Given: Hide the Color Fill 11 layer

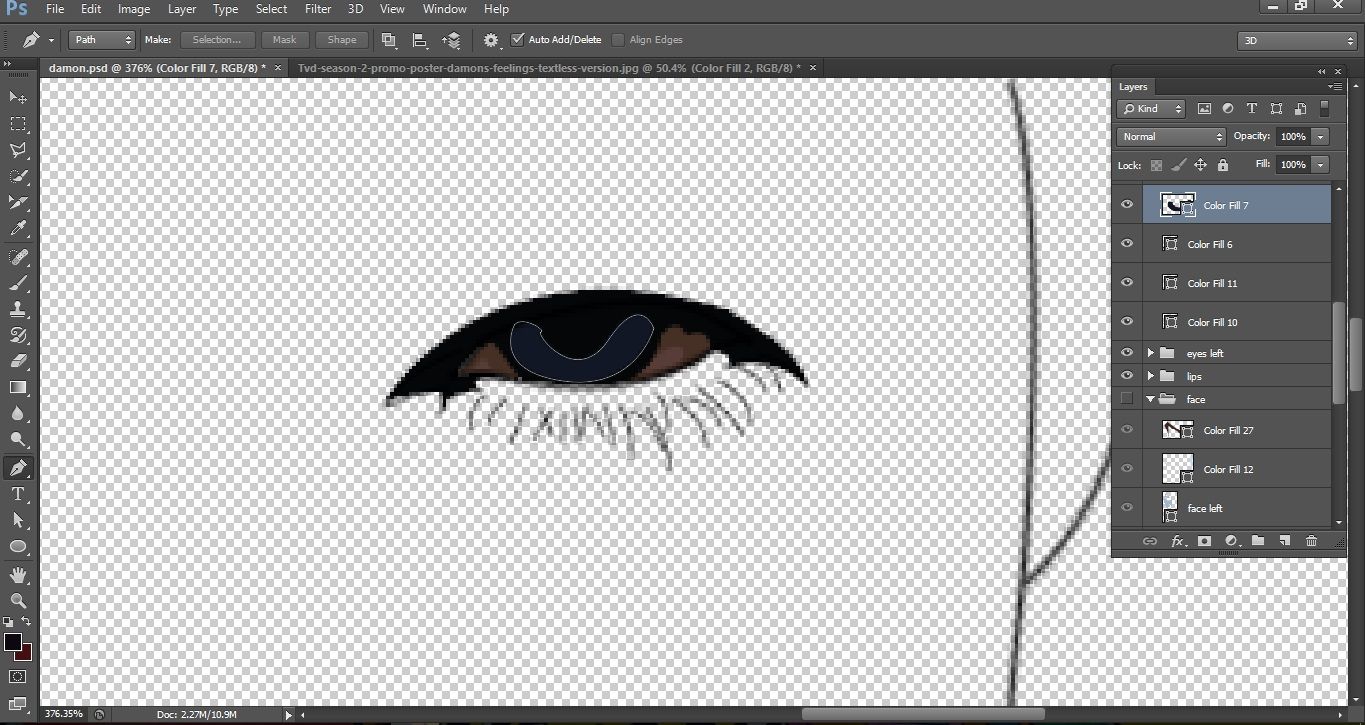Looking at the screenshot, I should tap(1127, 283).
